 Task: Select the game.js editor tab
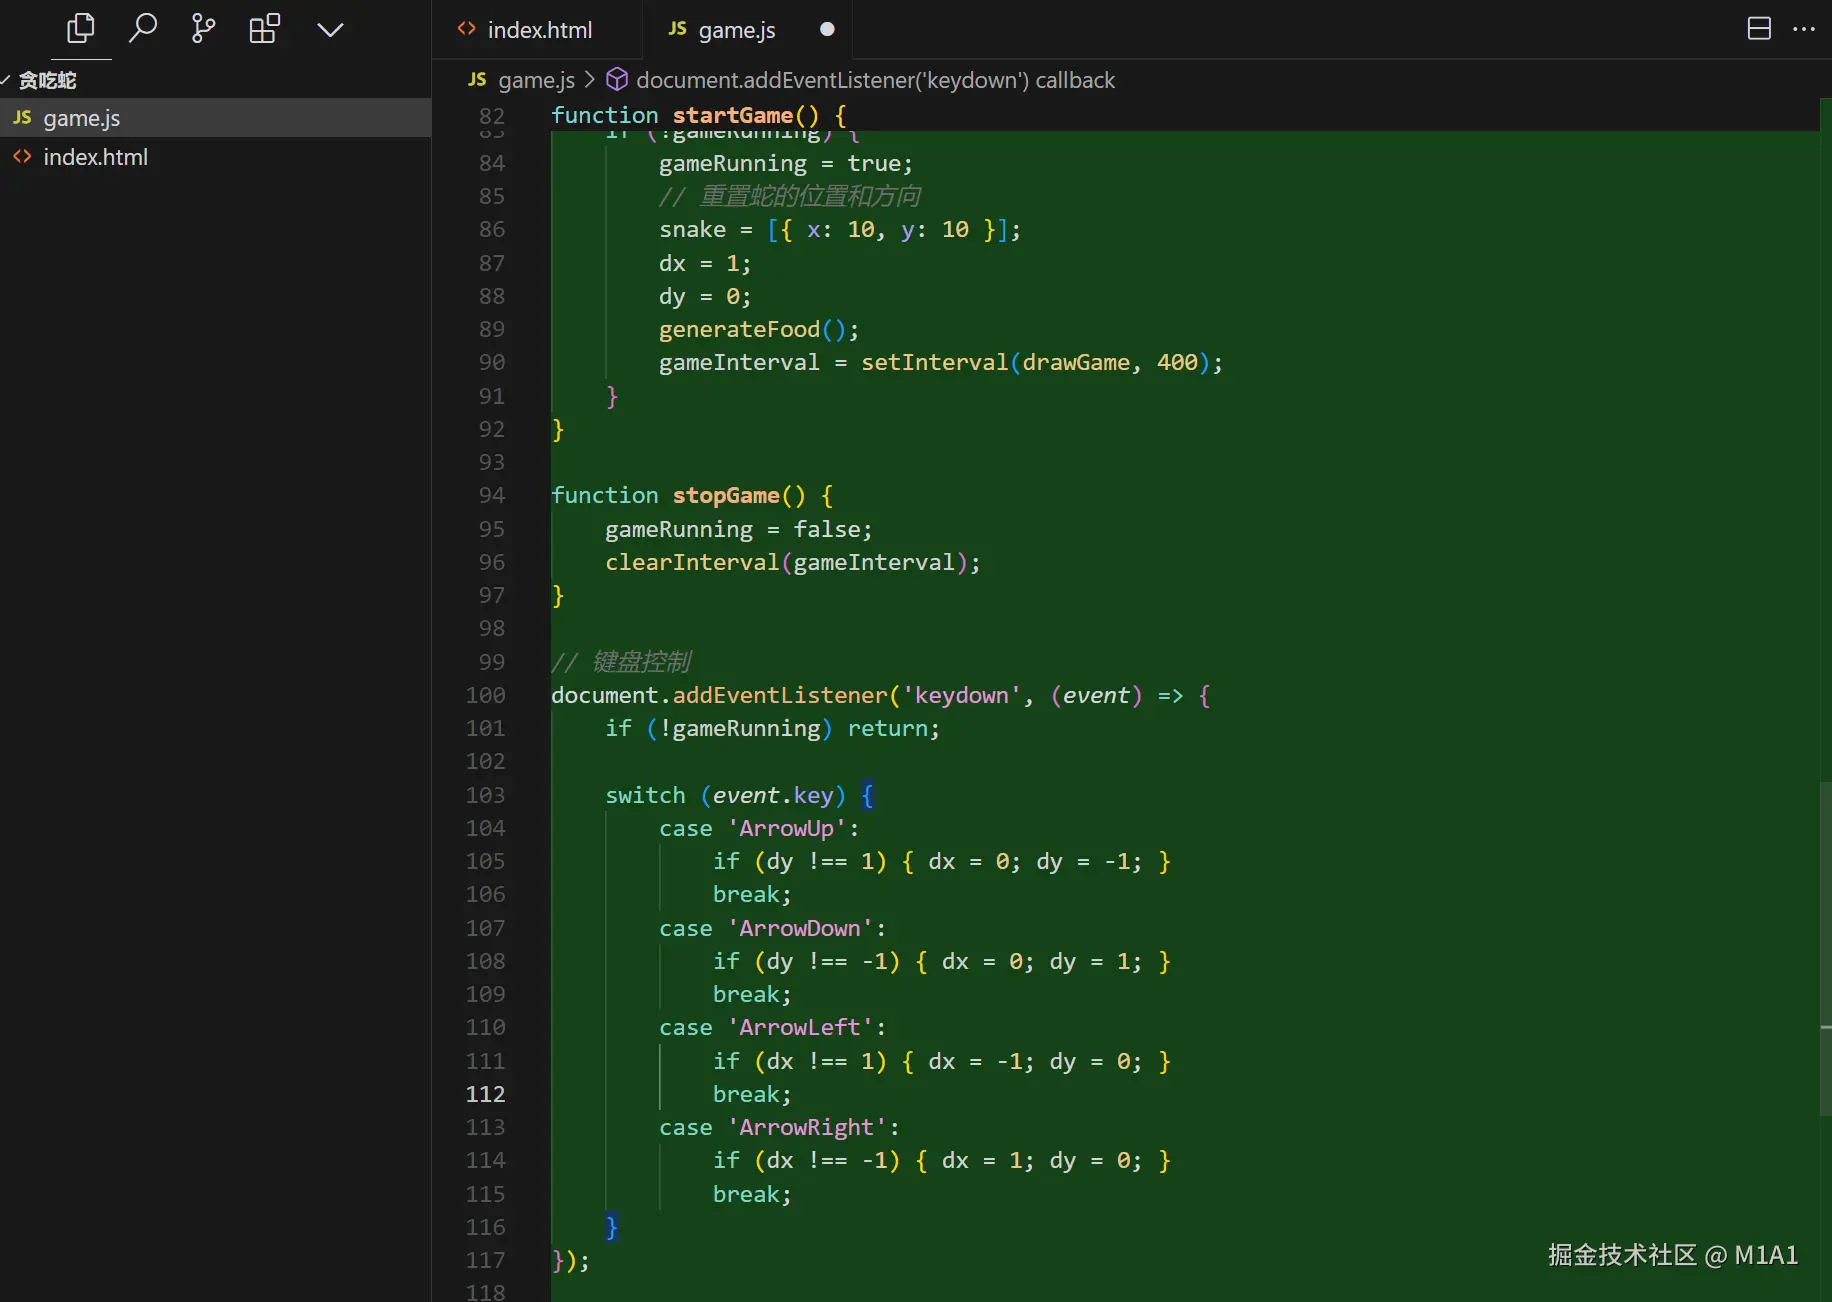tap(736, 30)
